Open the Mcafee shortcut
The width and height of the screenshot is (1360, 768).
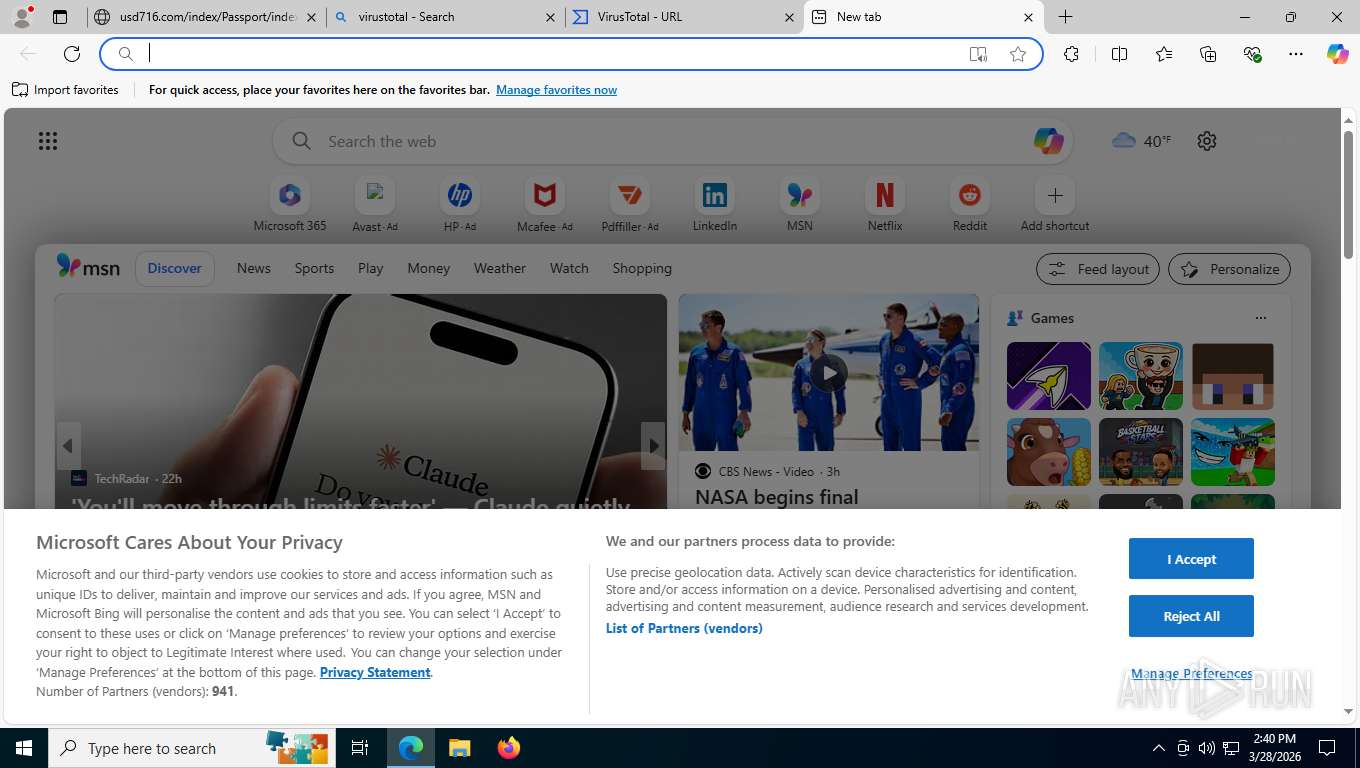(x=545, y=205)
